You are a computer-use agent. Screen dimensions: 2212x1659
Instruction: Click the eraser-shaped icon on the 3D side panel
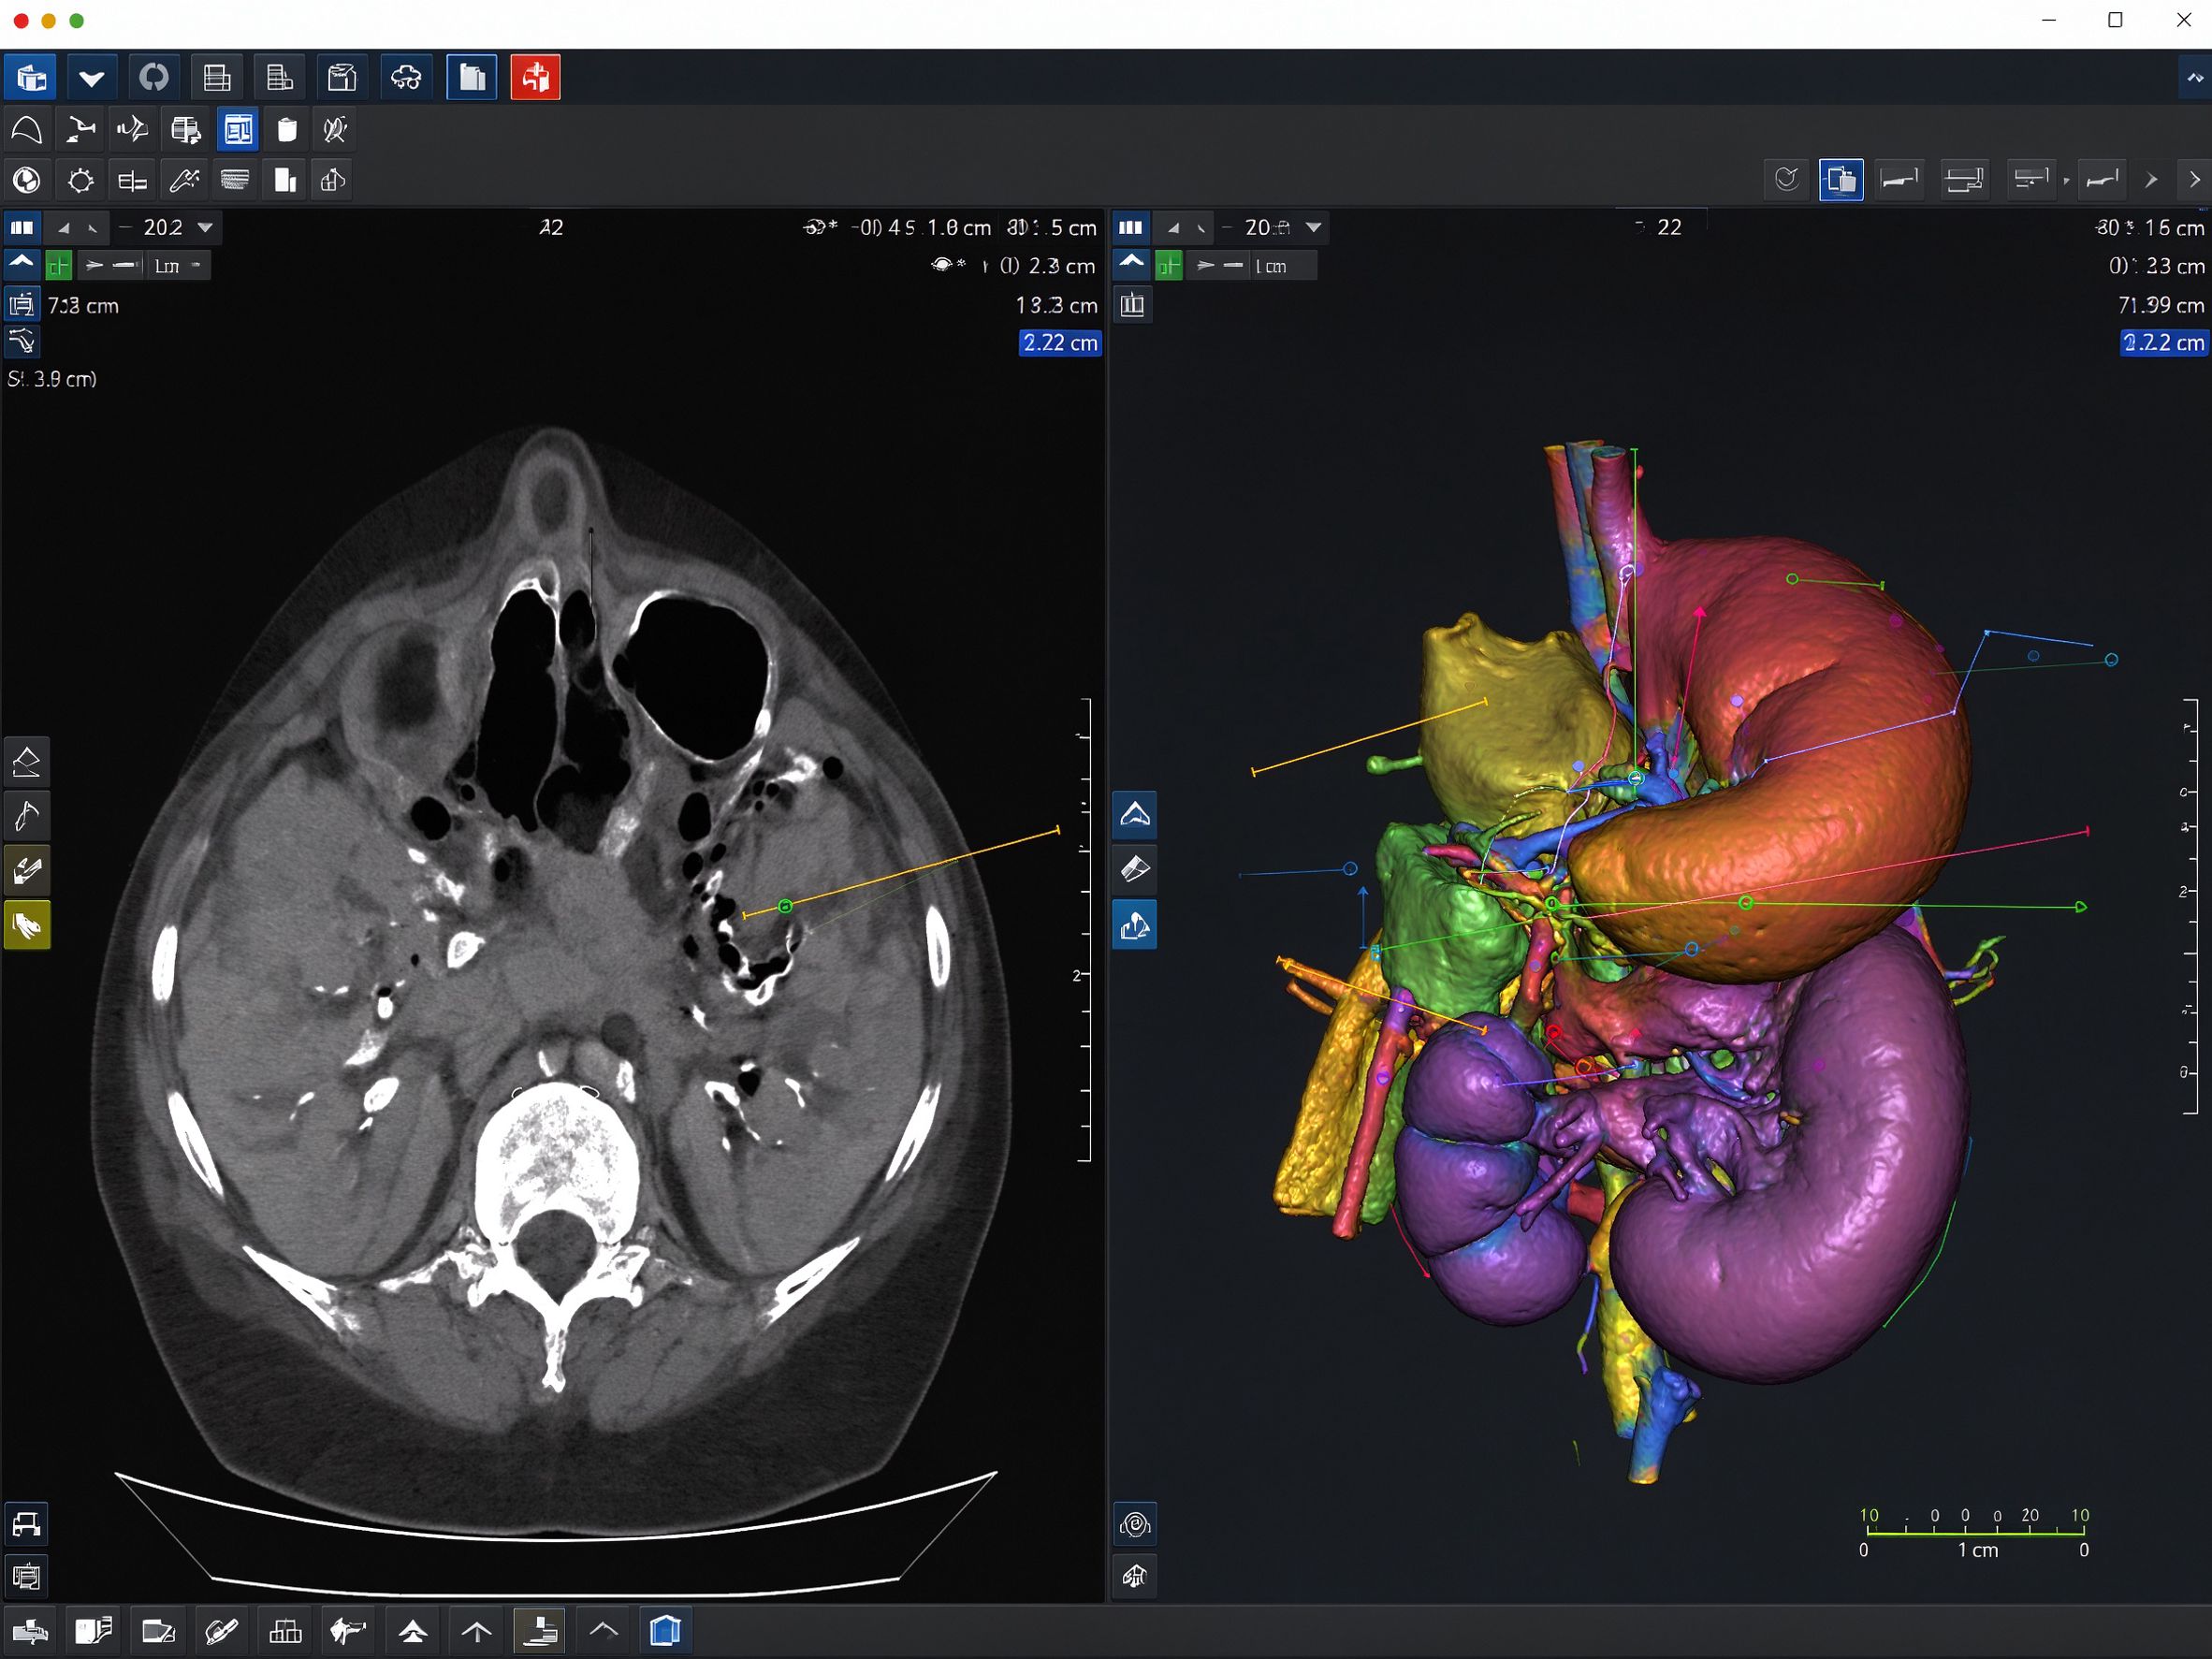pyautogui.click(x=1135, y=870)
